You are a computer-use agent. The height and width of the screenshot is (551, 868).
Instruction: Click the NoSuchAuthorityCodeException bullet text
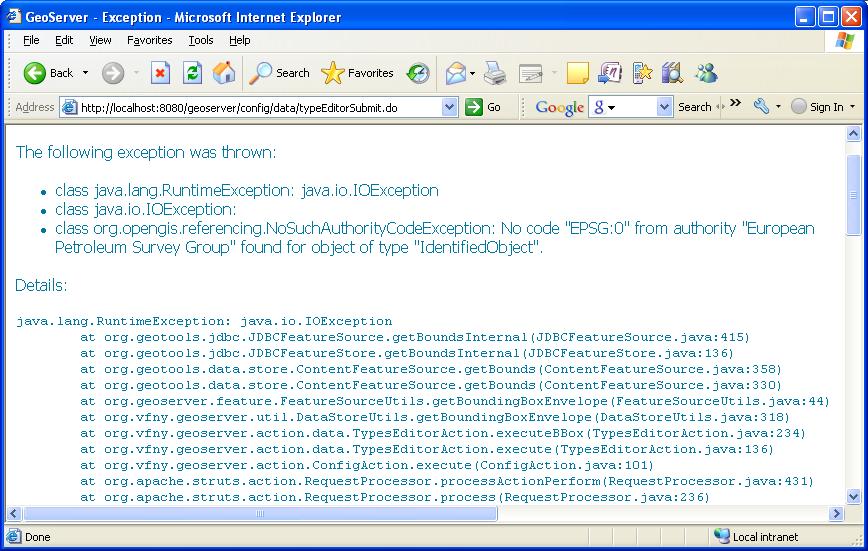(435, 238)
